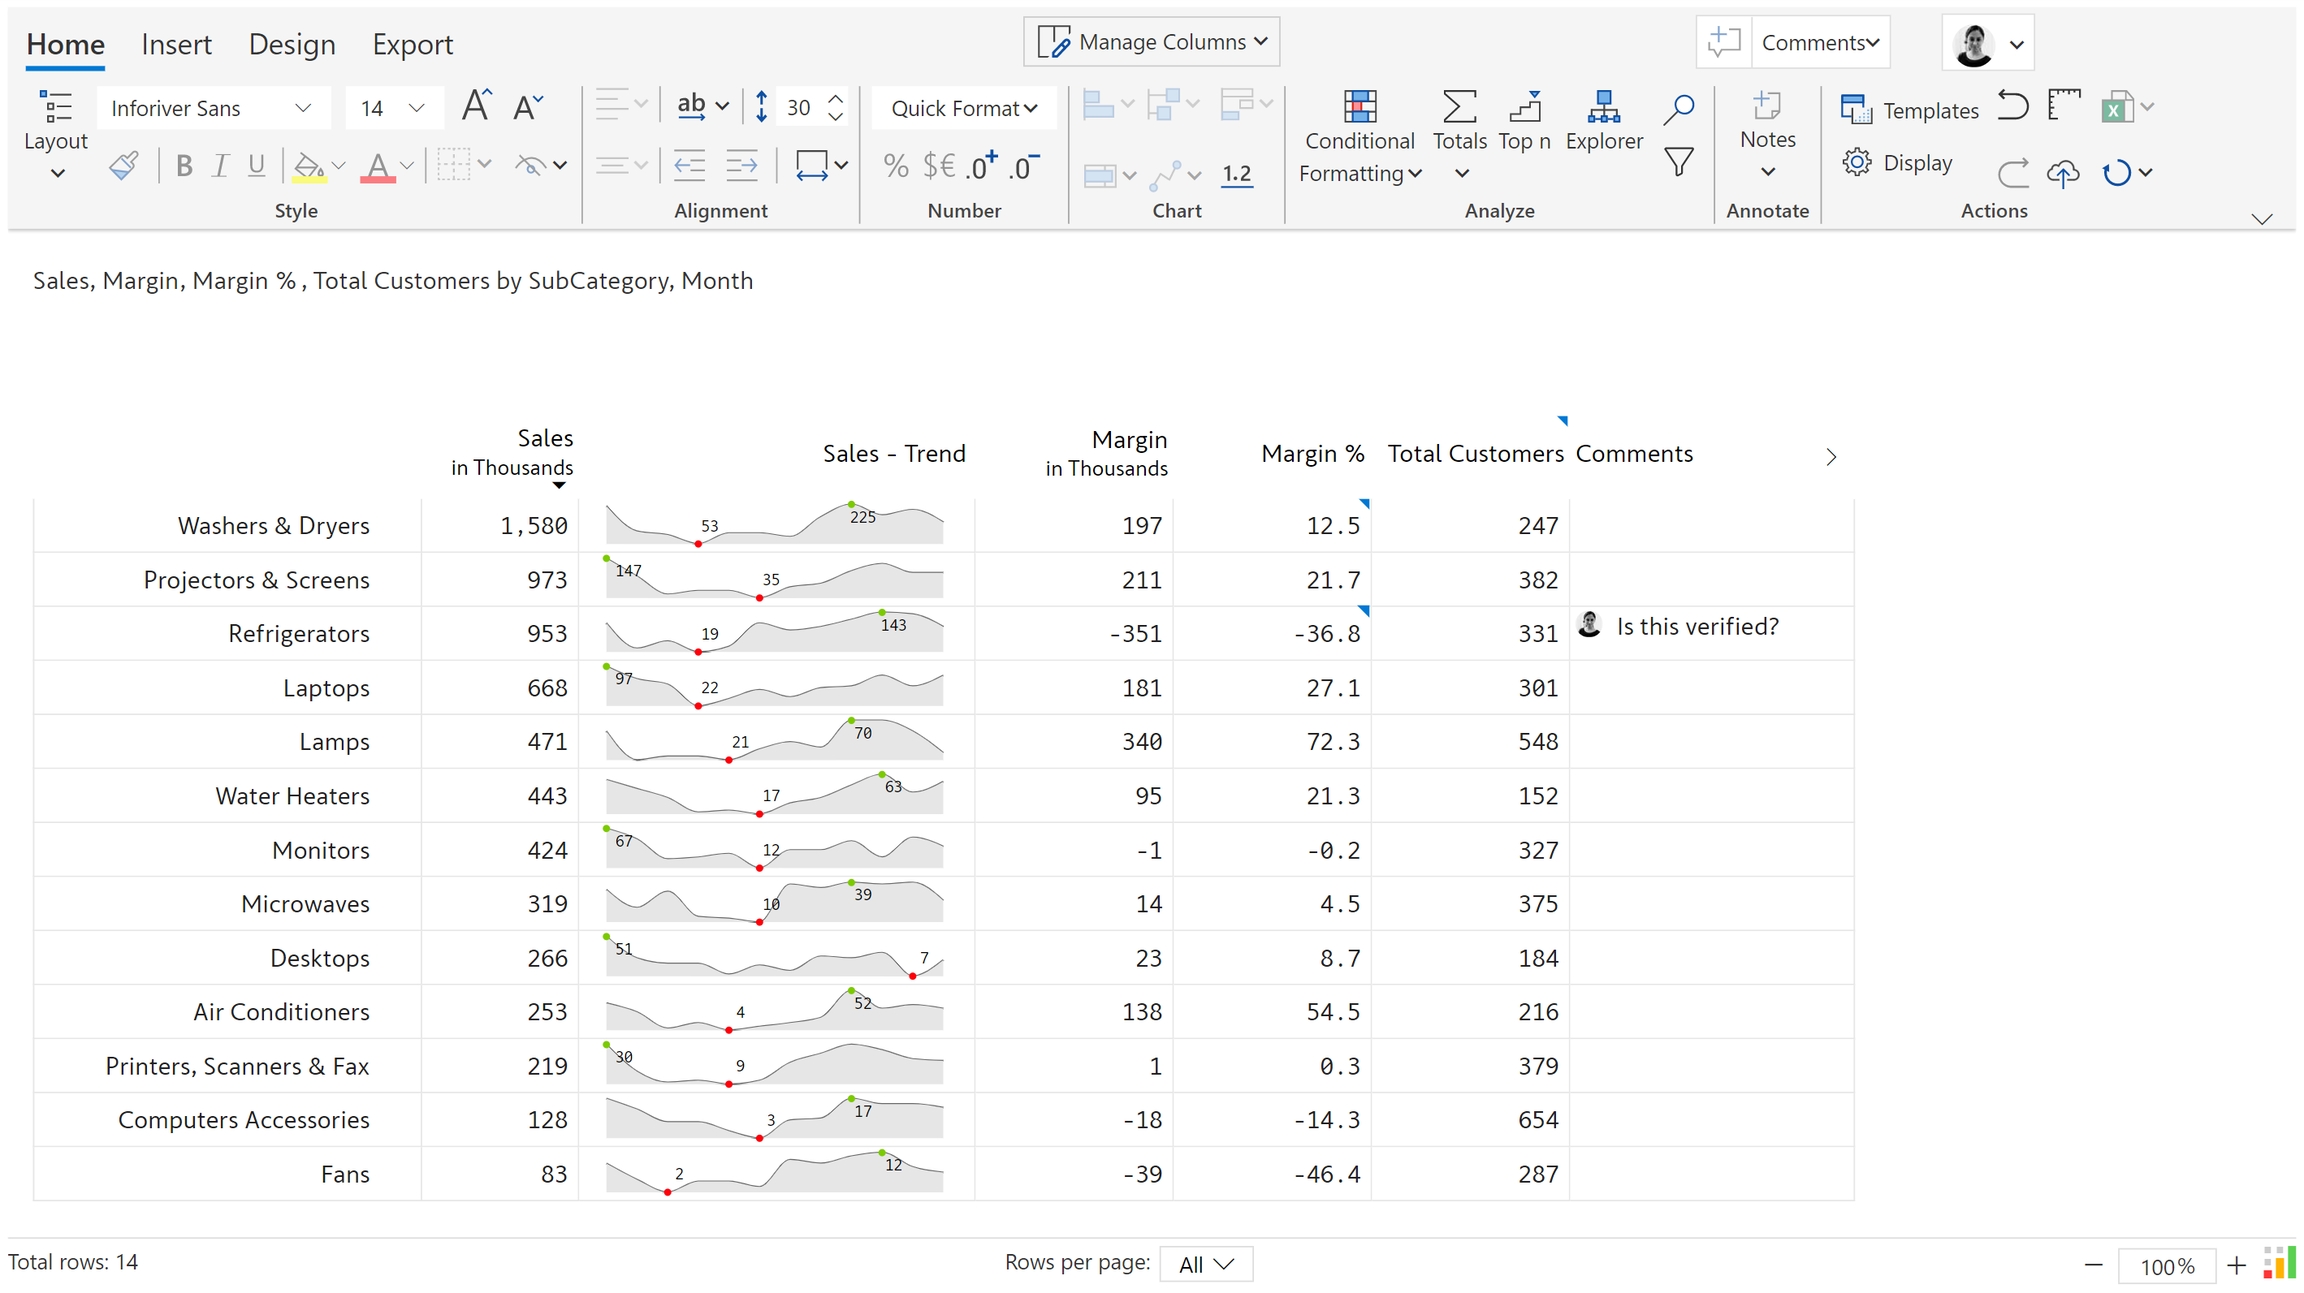The width and height of the screenshot is (2304, 1293).
Task: Click the row height 30 input field
Action: coord(799,108)
